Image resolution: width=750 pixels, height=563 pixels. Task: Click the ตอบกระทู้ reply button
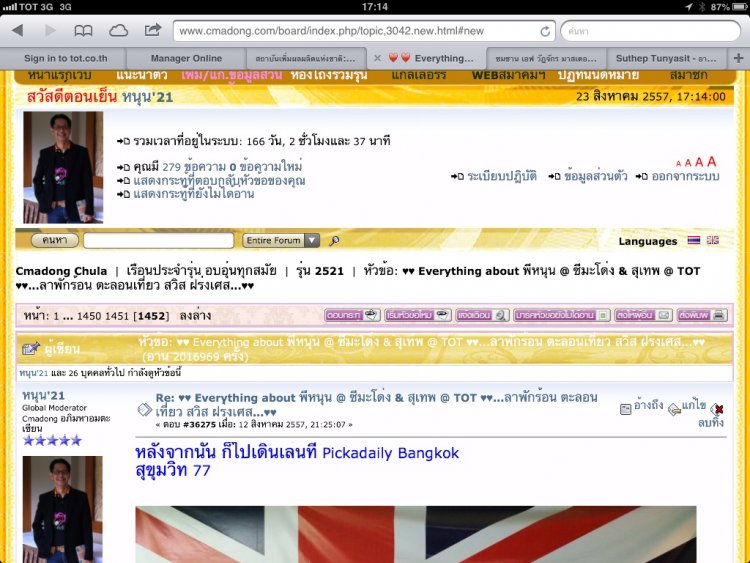tap(353, 315)
